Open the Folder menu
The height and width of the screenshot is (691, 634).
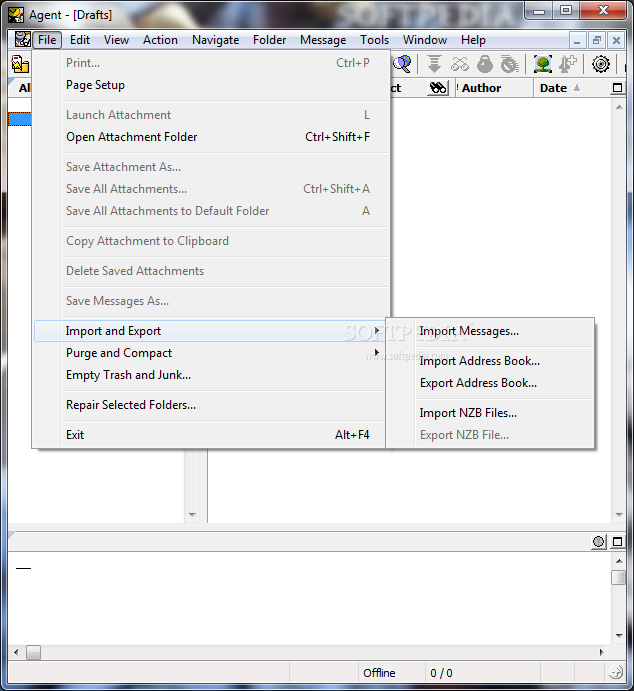[269, 40]
